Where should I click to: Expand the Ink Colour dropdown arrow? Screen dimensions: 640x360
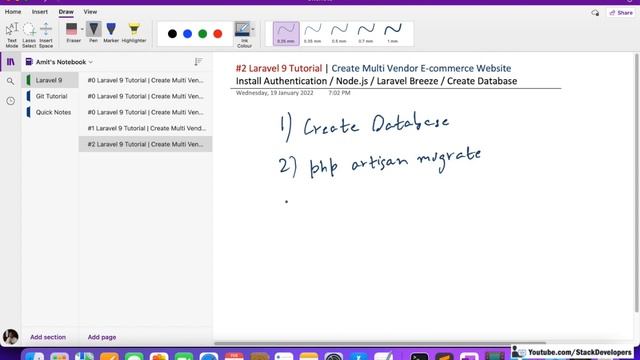(253, 29)
